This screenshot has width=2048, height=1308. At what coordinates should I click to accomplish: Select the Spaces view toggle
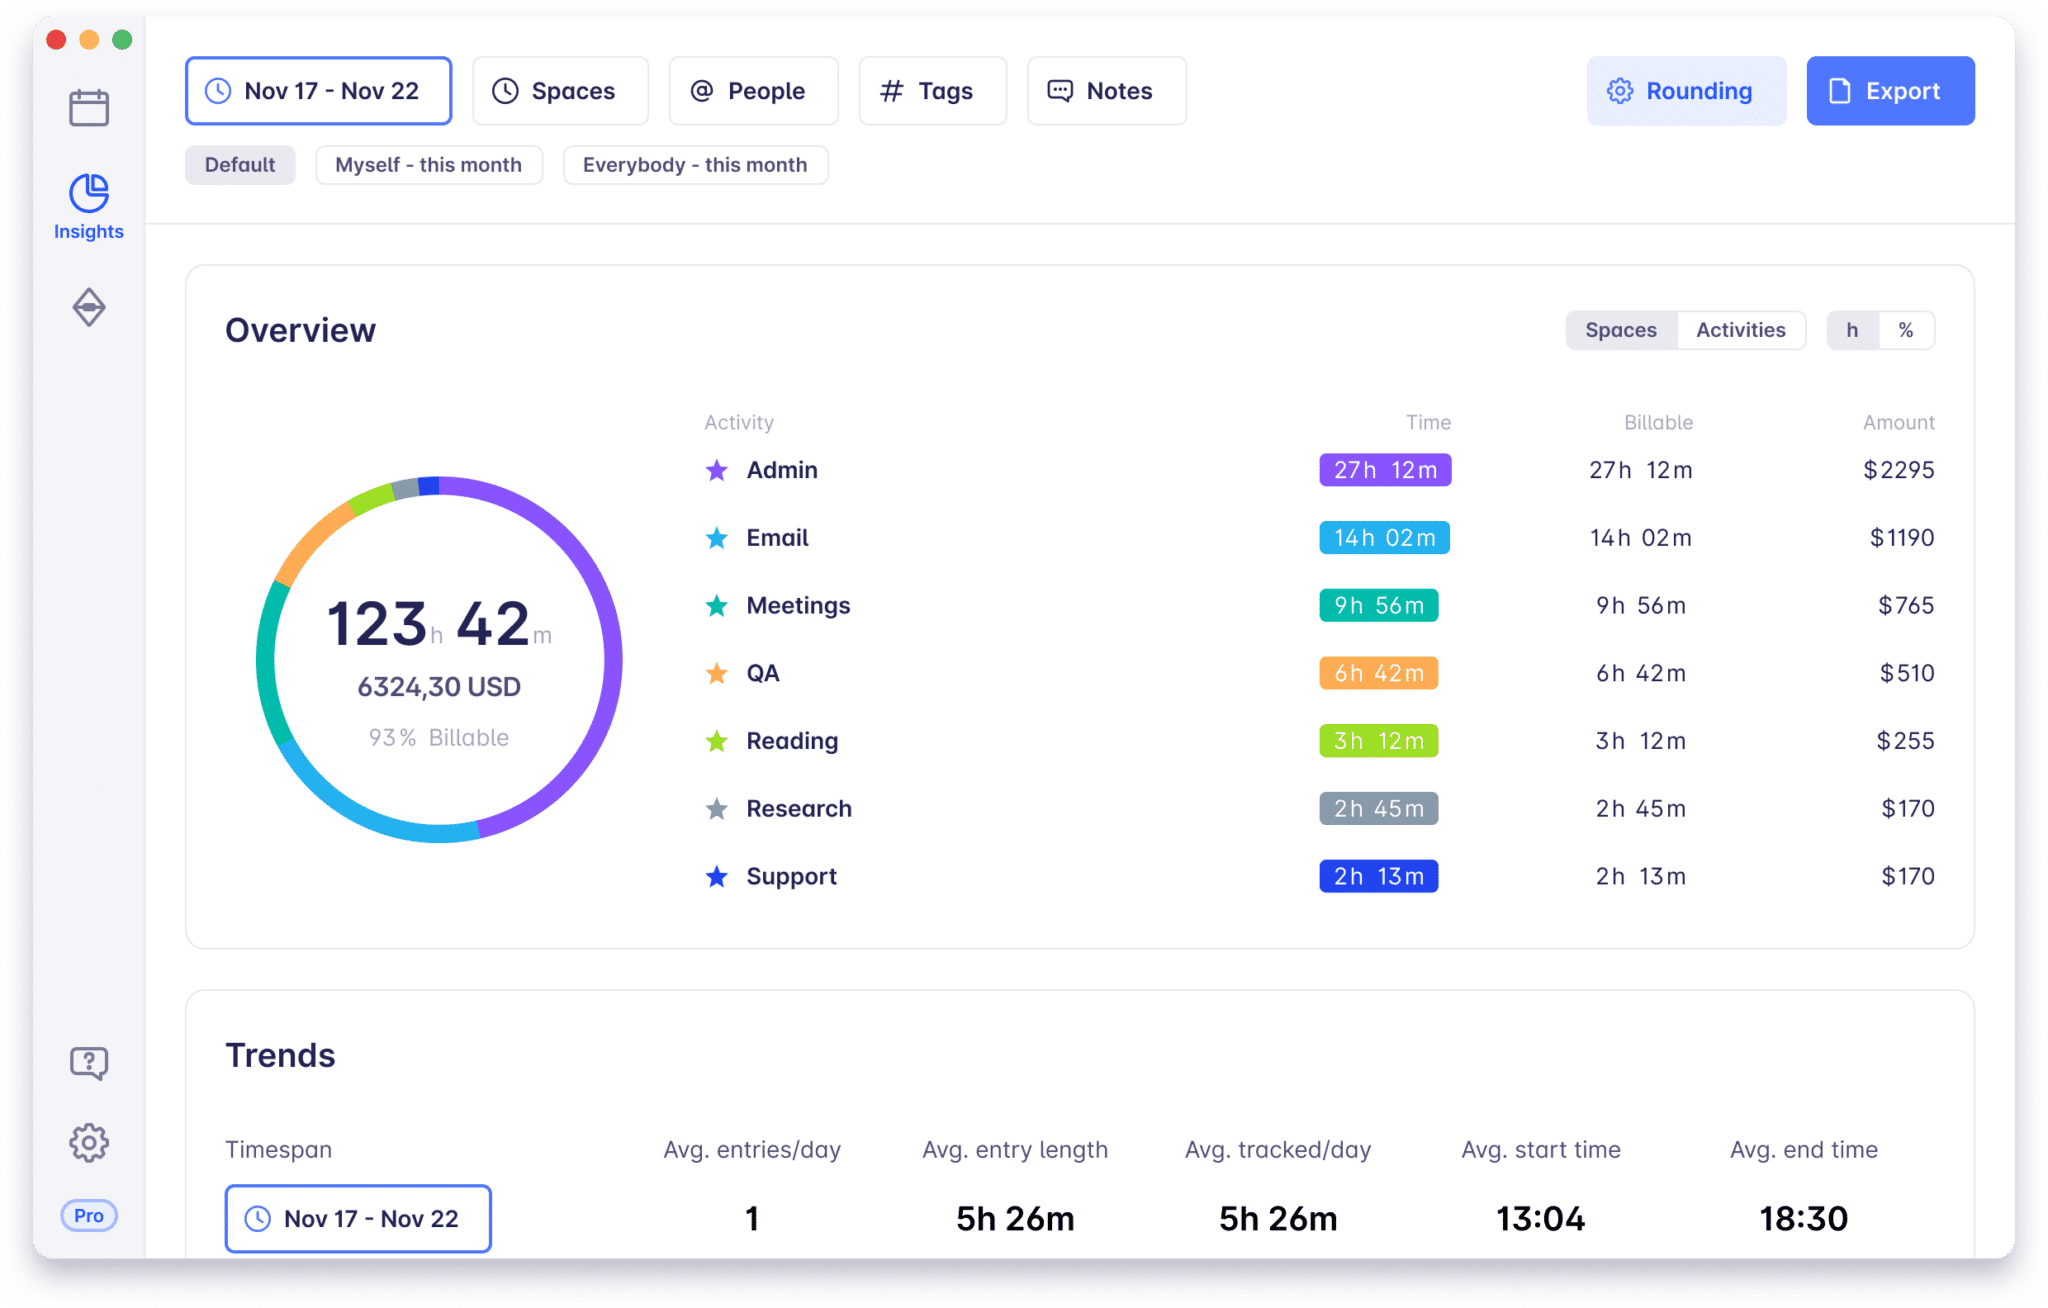1620,328
